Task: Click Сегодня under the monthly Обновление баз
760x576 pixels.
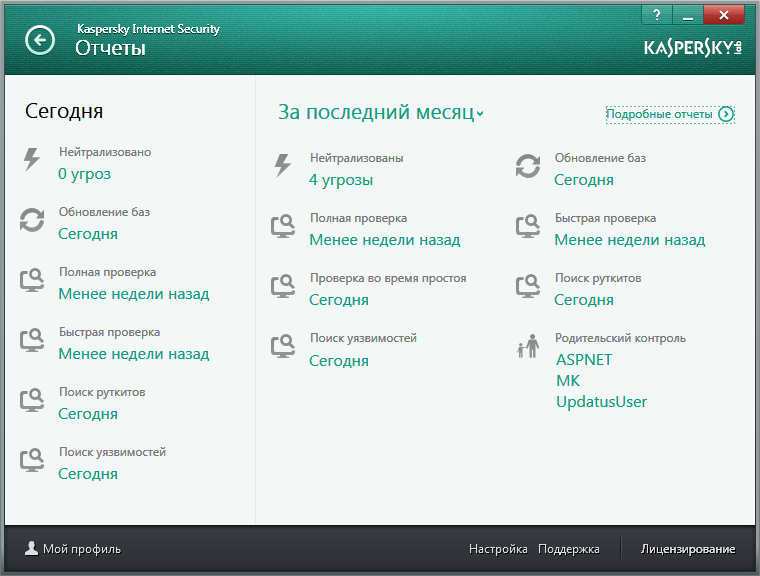Action: (x=584, y=180)
